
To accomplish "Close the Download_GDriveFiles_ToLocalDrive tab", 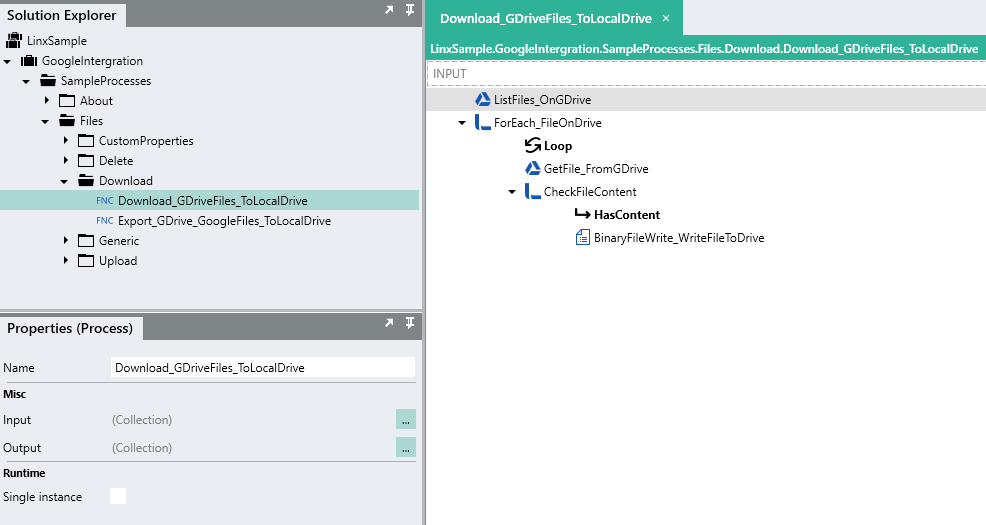I will click(666, 18).
